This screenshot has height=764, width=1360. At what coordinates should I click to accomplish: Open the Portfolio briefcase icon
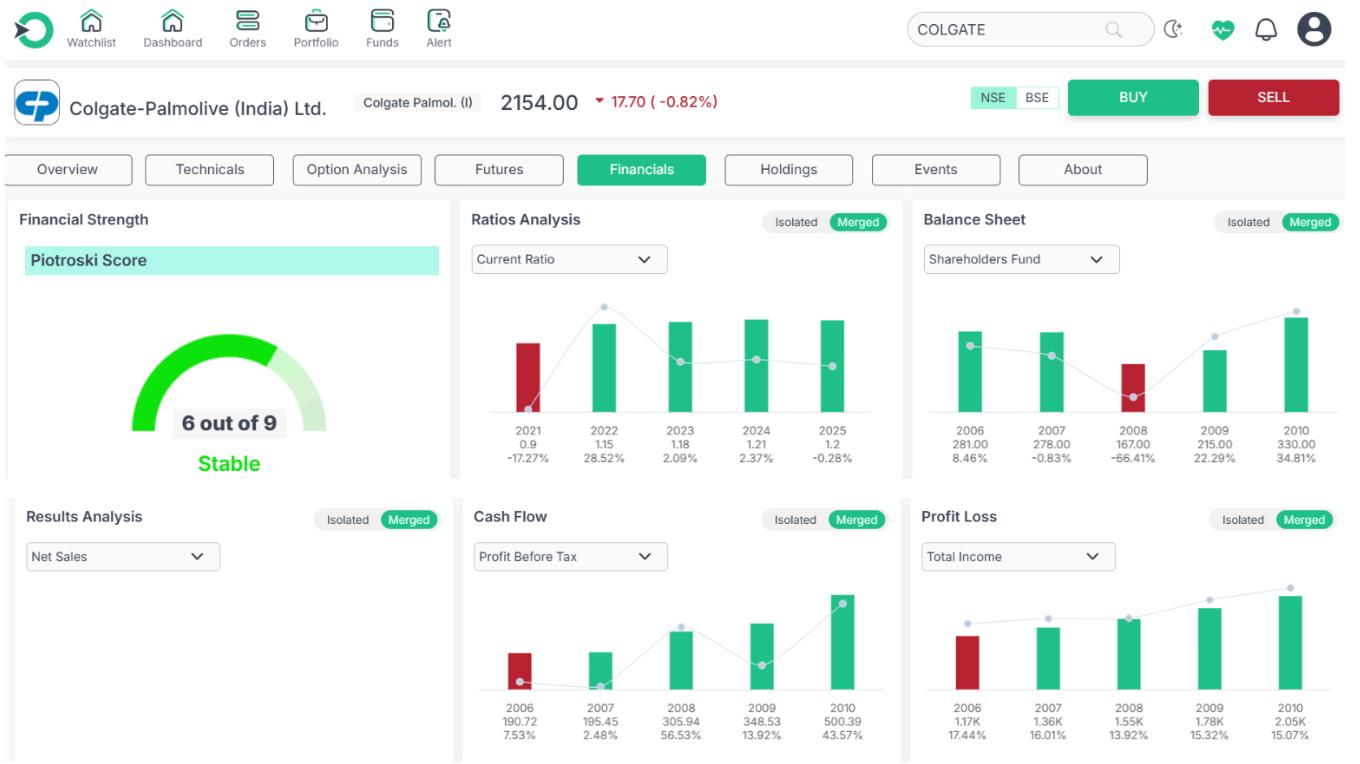coord(316,20)
